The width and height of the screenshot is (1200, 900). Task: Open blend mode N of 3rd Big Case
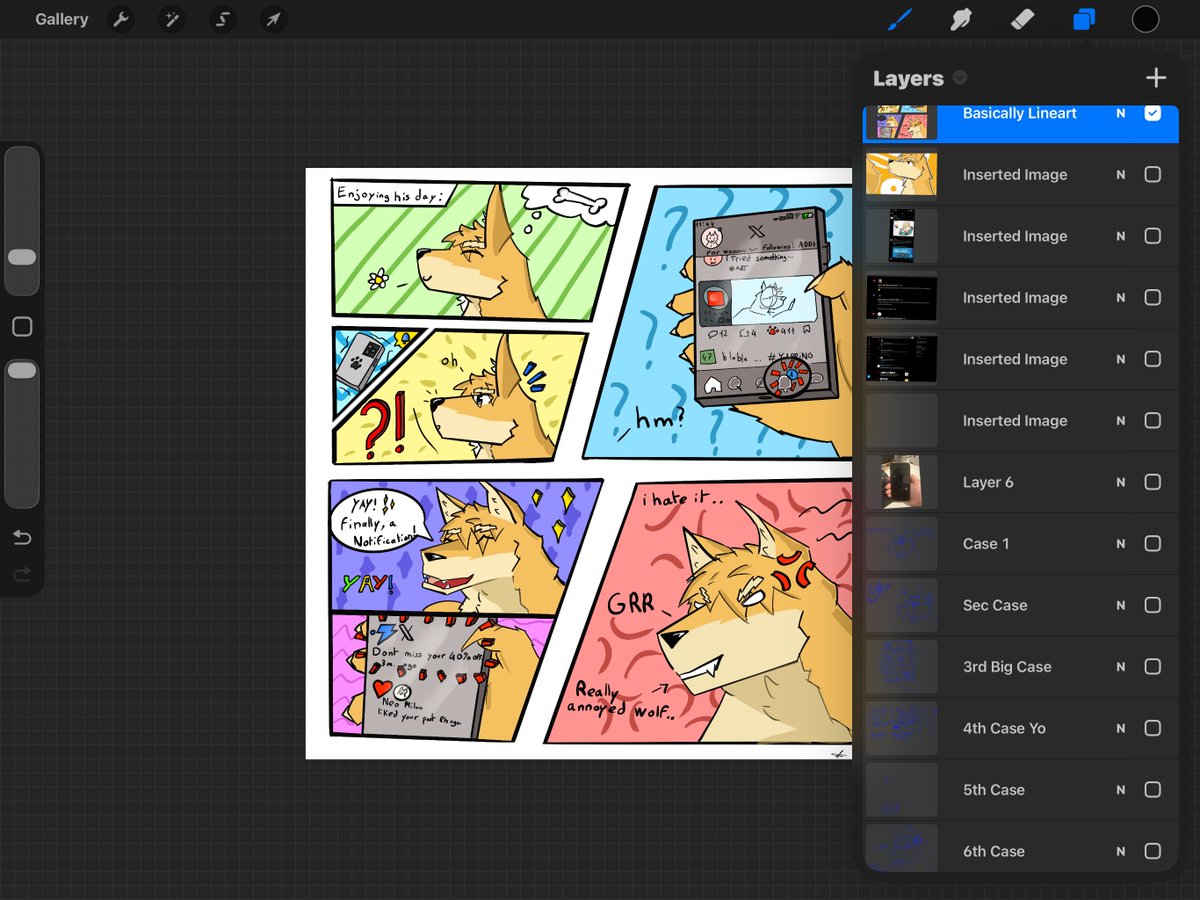coord(1121,667)
